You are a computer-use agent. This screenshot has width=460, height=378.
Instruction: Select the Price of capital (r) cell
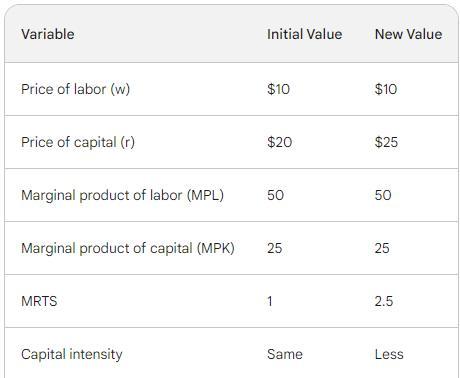[x=78, y=142]
